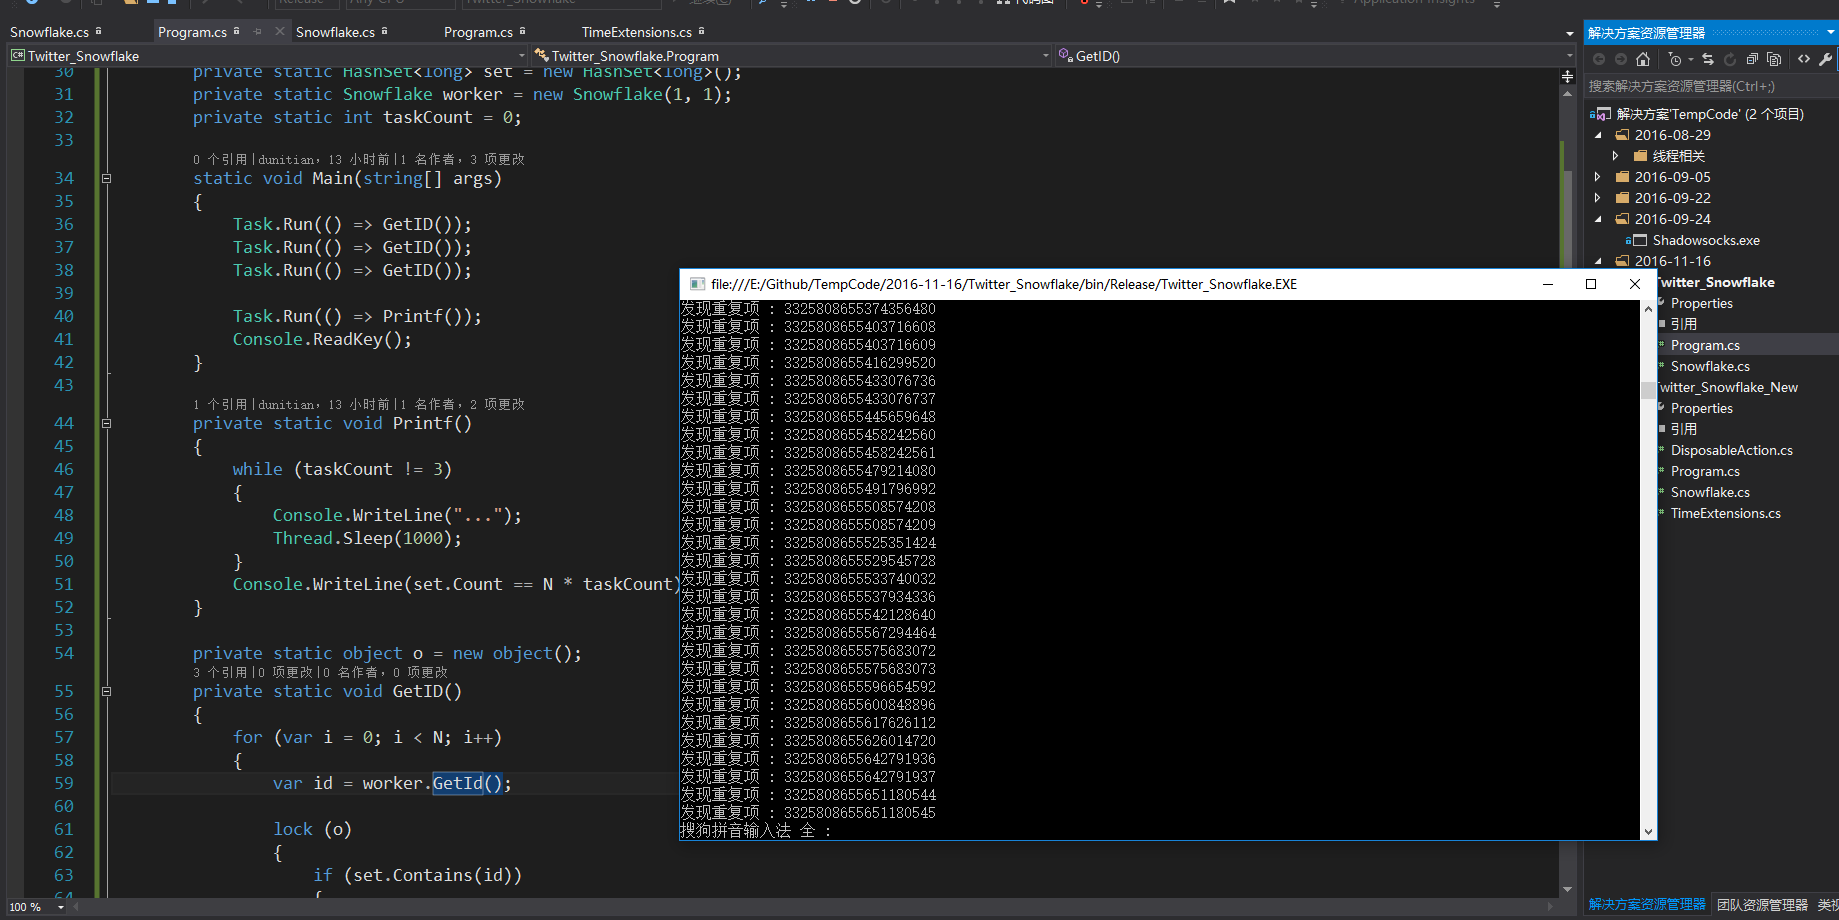This screenshot has height=920, width=1839.
Task: Collapse the Printf method outline region
Action: 106,424
